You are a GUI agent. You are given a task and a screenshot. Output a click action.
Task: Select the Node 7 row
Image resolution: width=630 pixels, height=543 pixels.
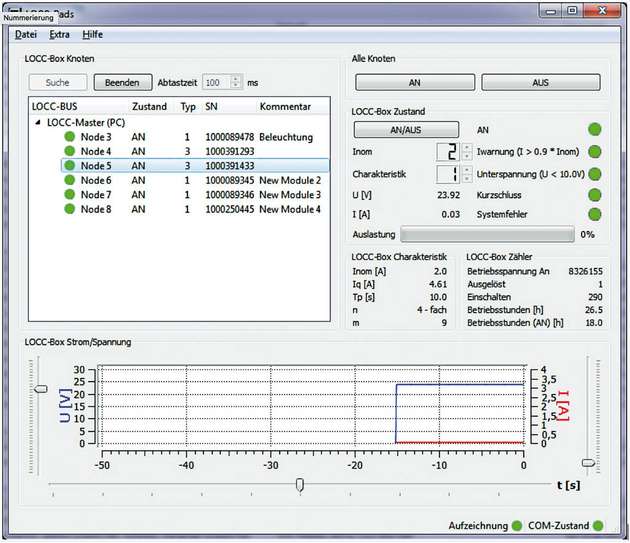click(x=195, y=195)
